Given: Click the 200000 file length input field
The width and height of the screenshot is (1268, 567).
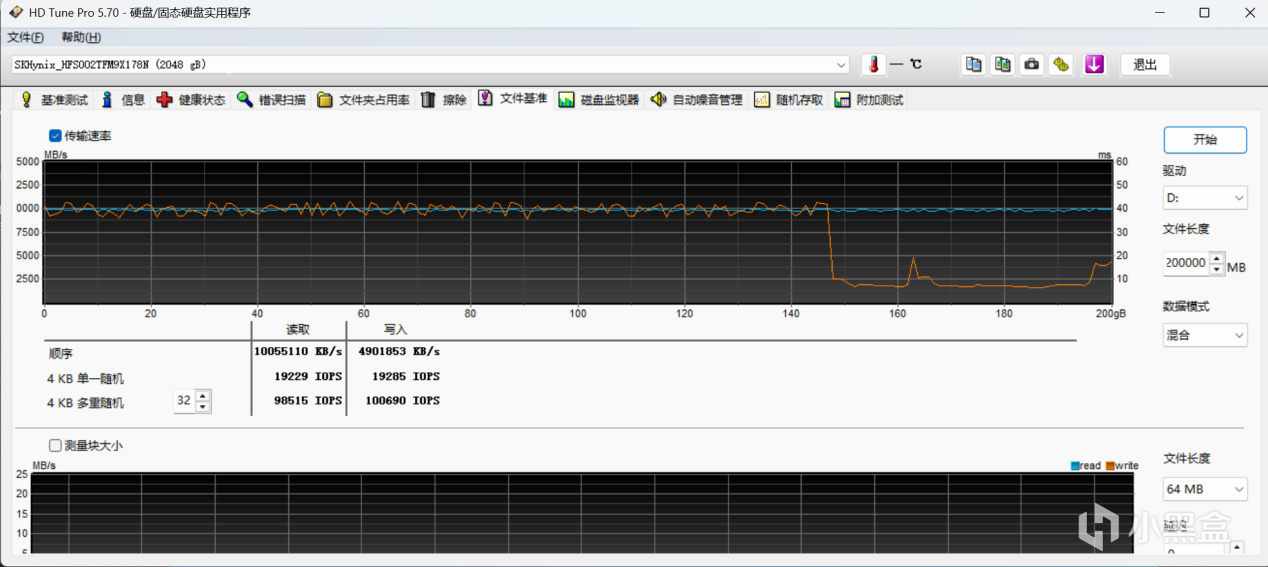Looking at the screenshot, I should click(1186, 263).
